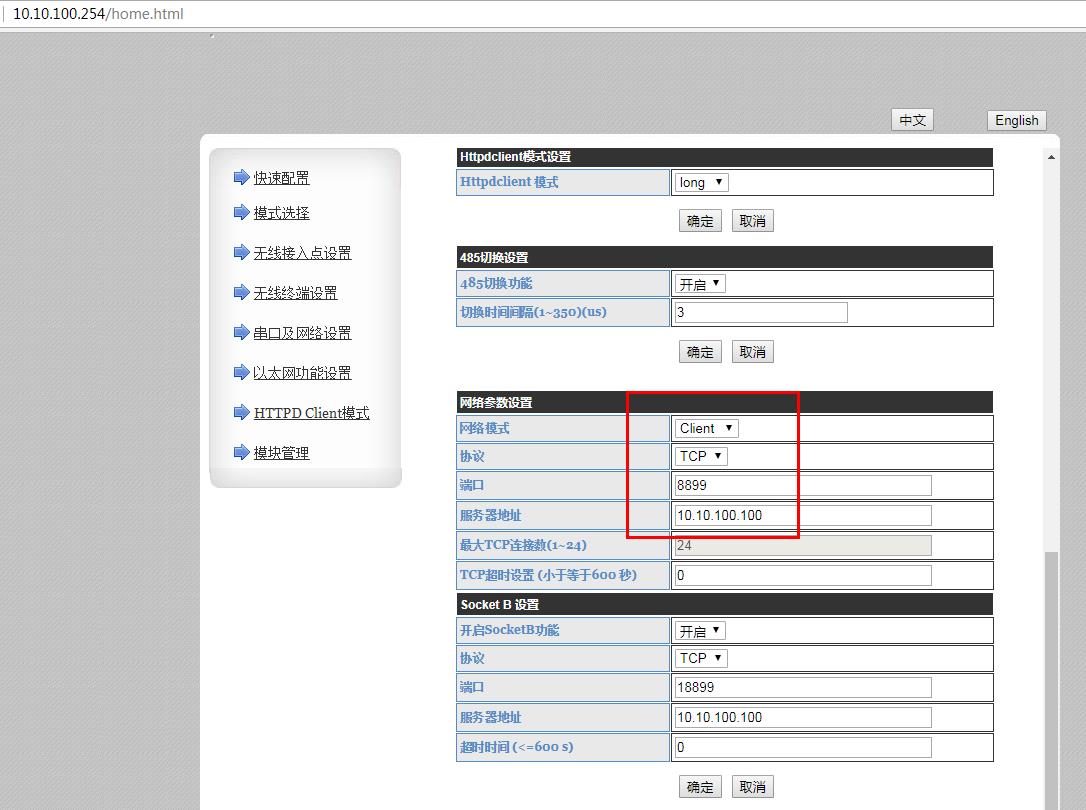Click the arrow icon beside 快速配置
Image resolution: width=1086 pixels, height=810 pixels.
(x=241, y=178)
